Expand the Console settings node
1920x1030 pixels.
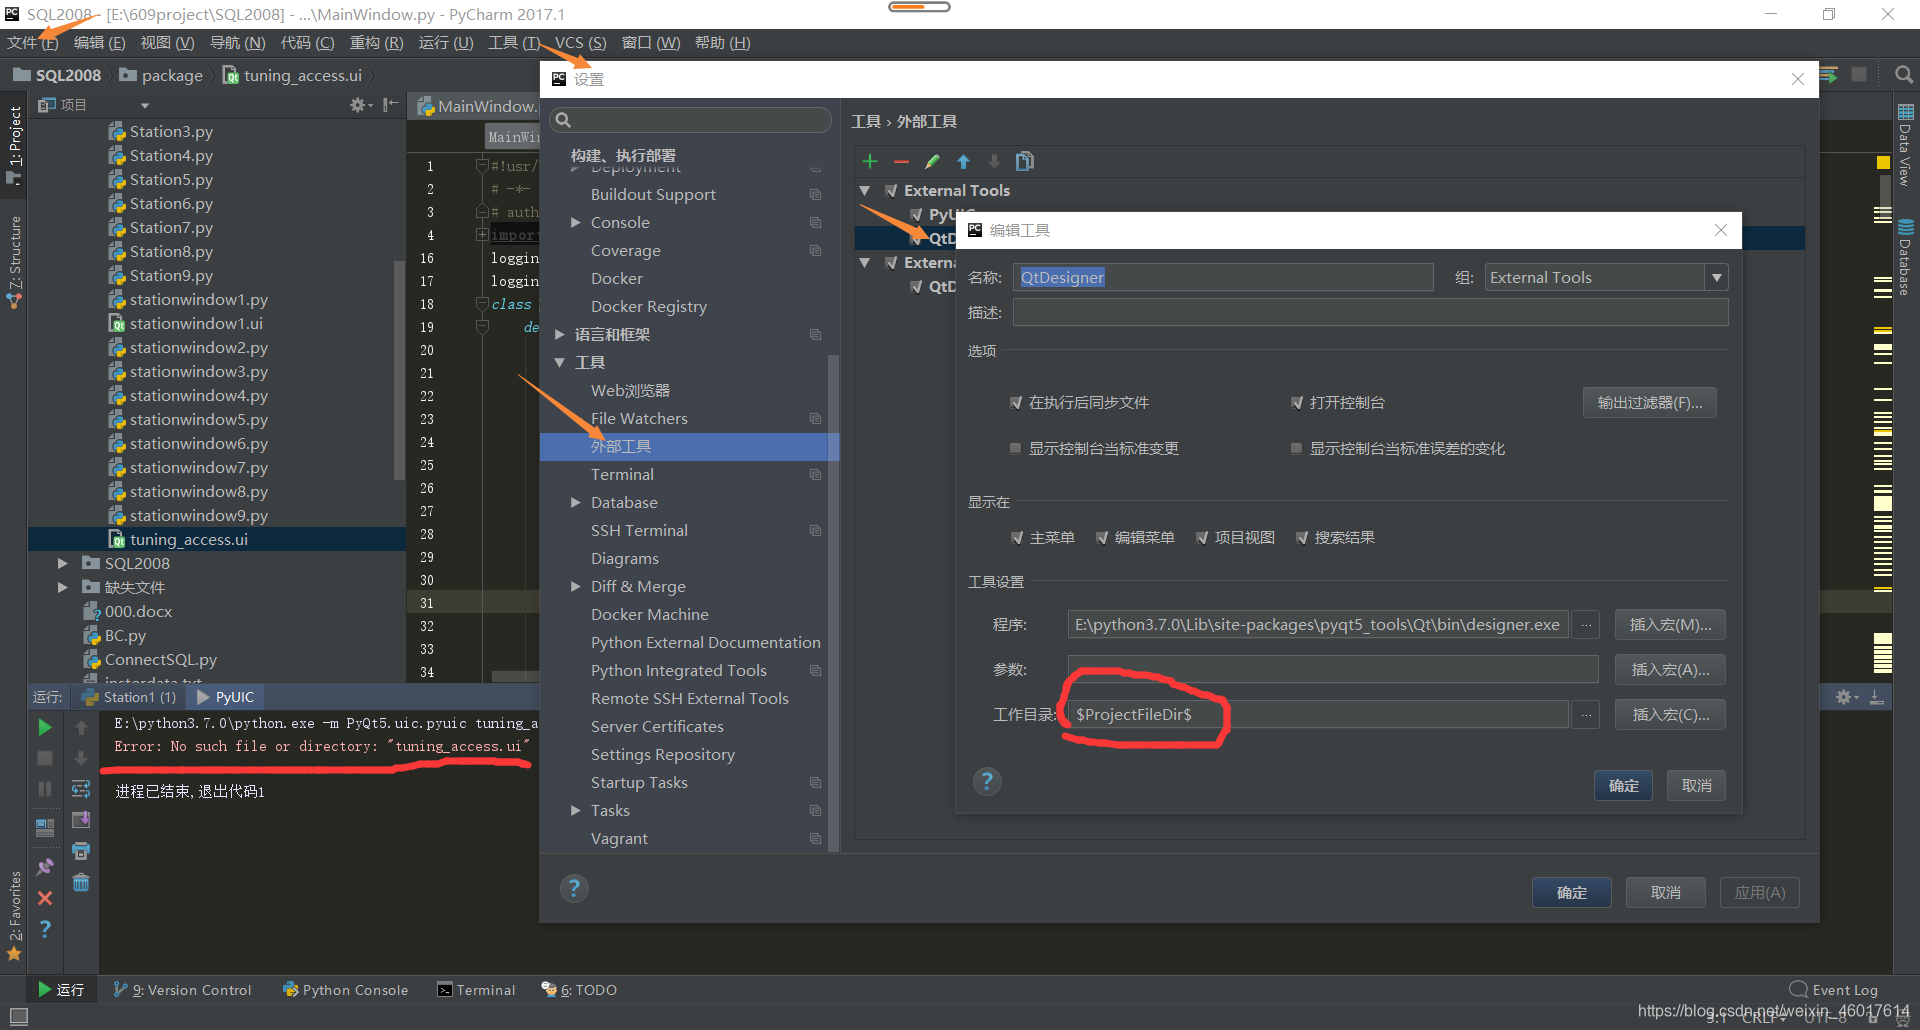[x=576, y=222]
